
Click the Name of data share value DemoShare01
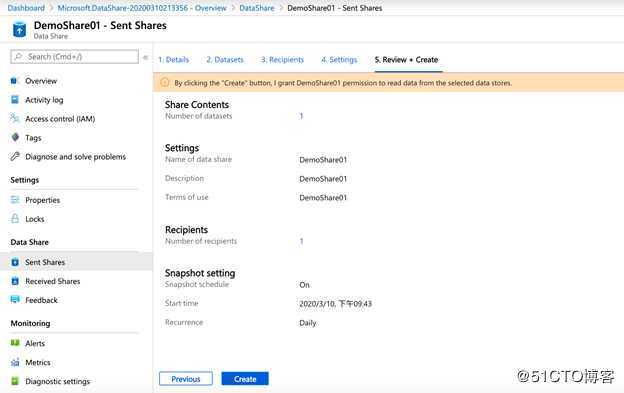pos(323,160)
